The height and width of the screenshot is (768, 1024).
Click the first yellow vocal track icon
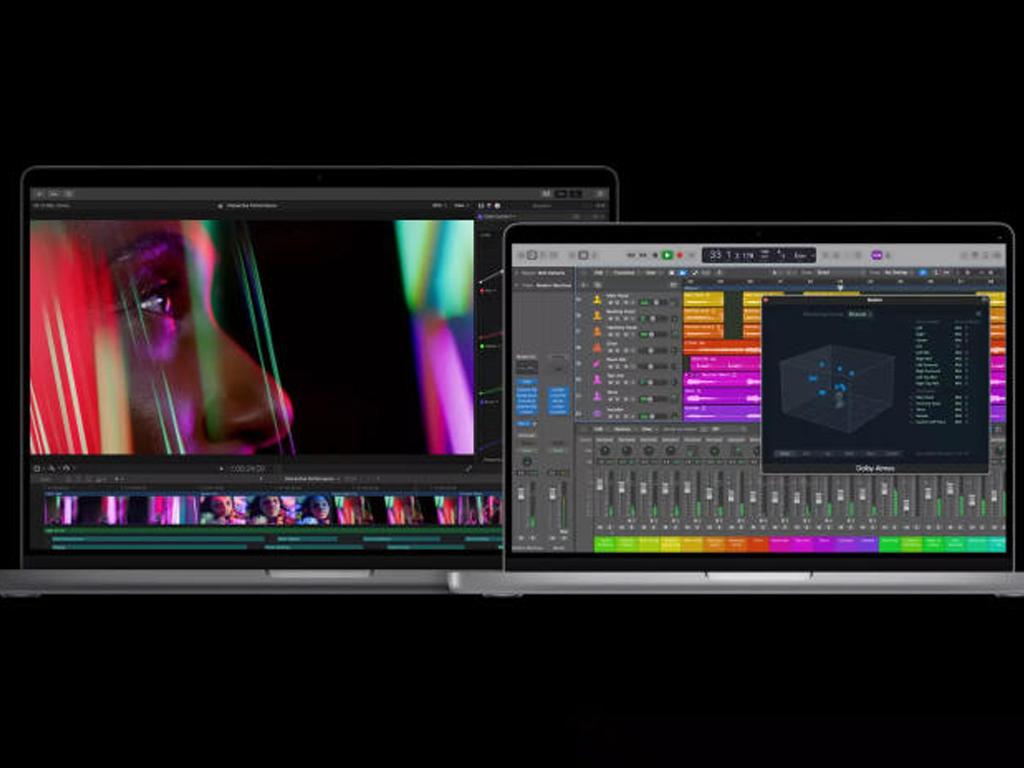(x=597, y=298)
